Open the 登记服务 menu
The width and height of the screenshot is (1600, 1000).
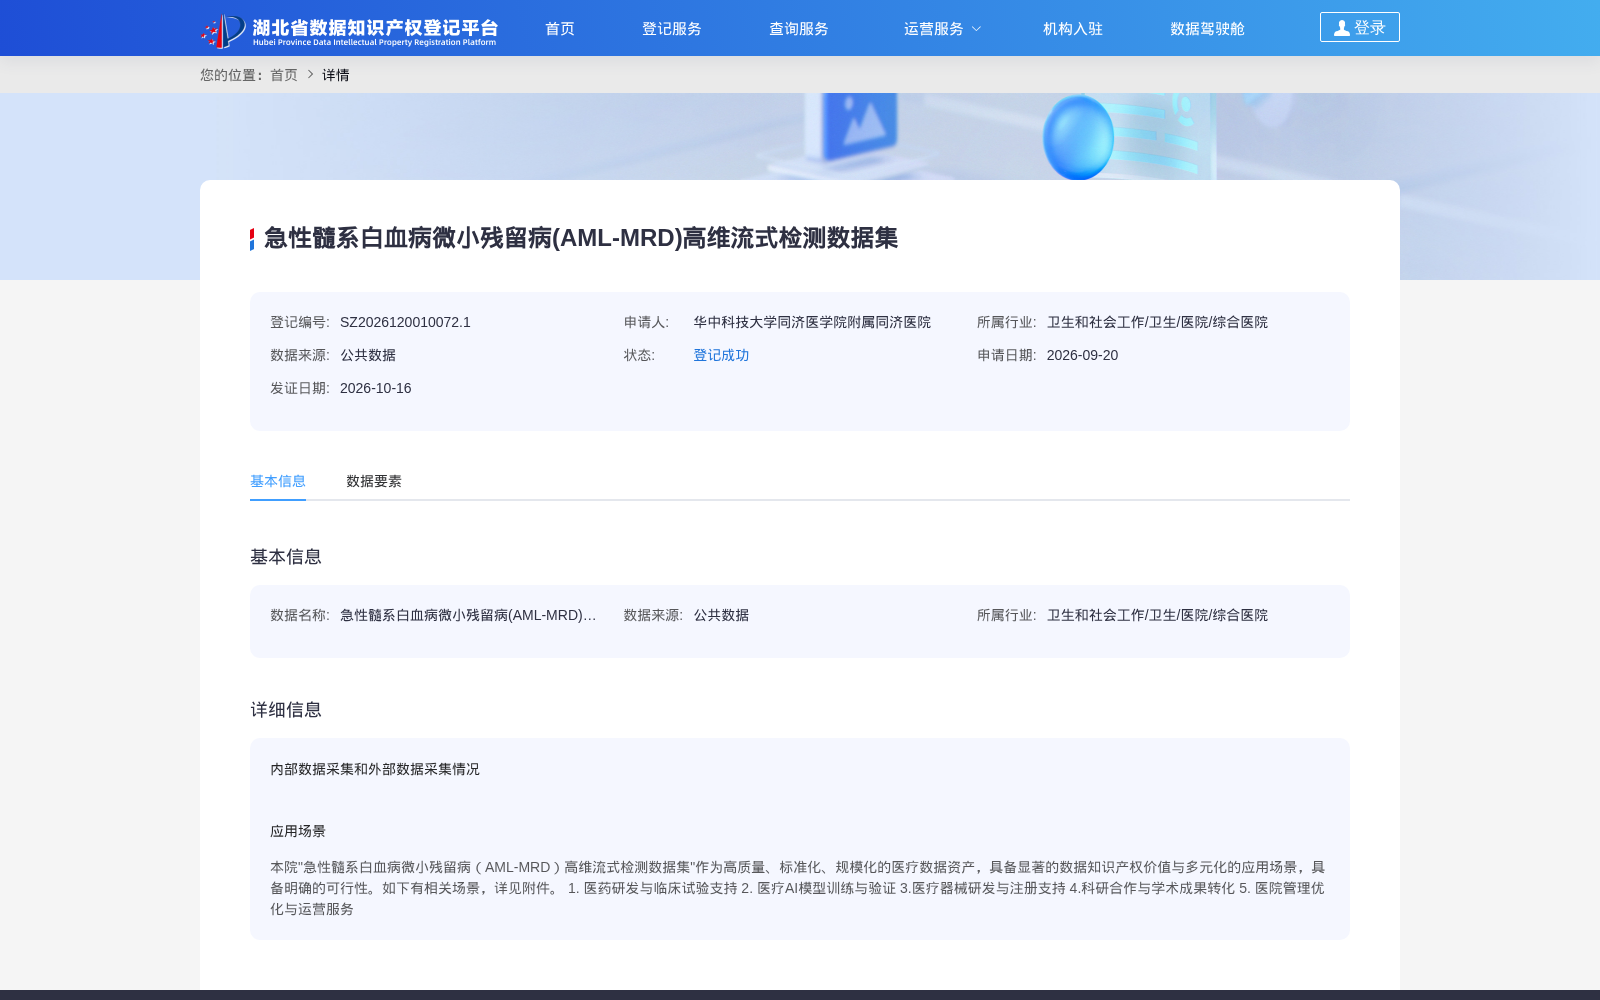point(672,29)
